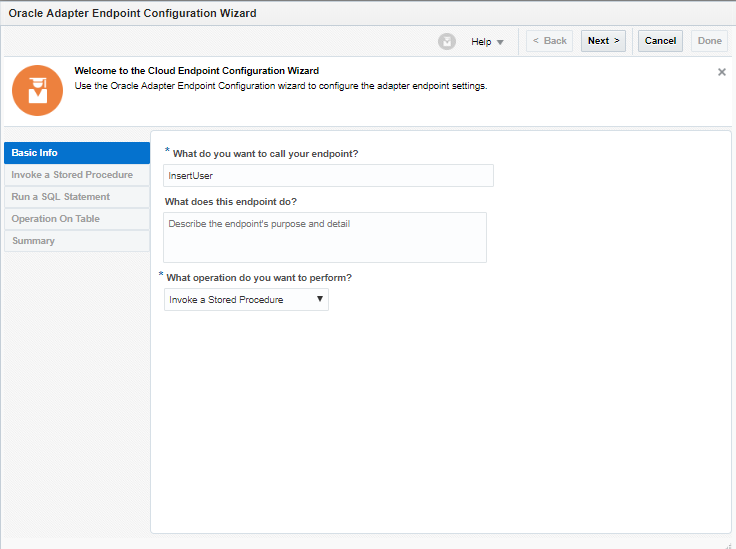Click the Welcome to the Cloud Endpoint heading
Screen dimensions: 736x549
pos(197,71)
